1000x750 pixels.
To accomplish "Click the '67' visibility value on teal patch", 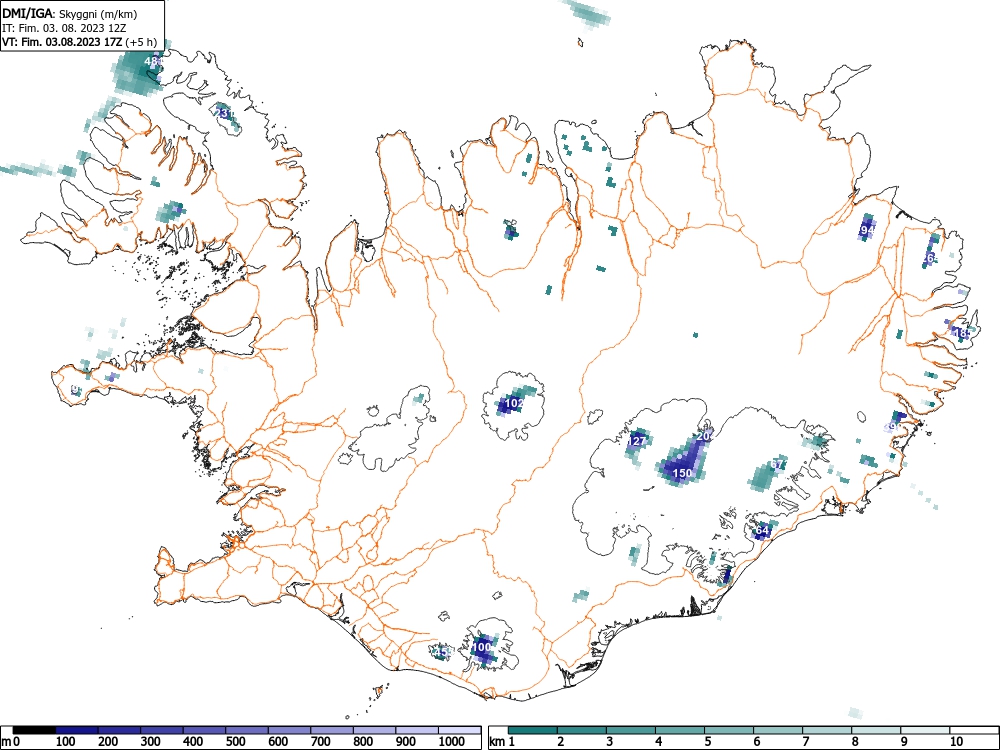I will [777, 465].
